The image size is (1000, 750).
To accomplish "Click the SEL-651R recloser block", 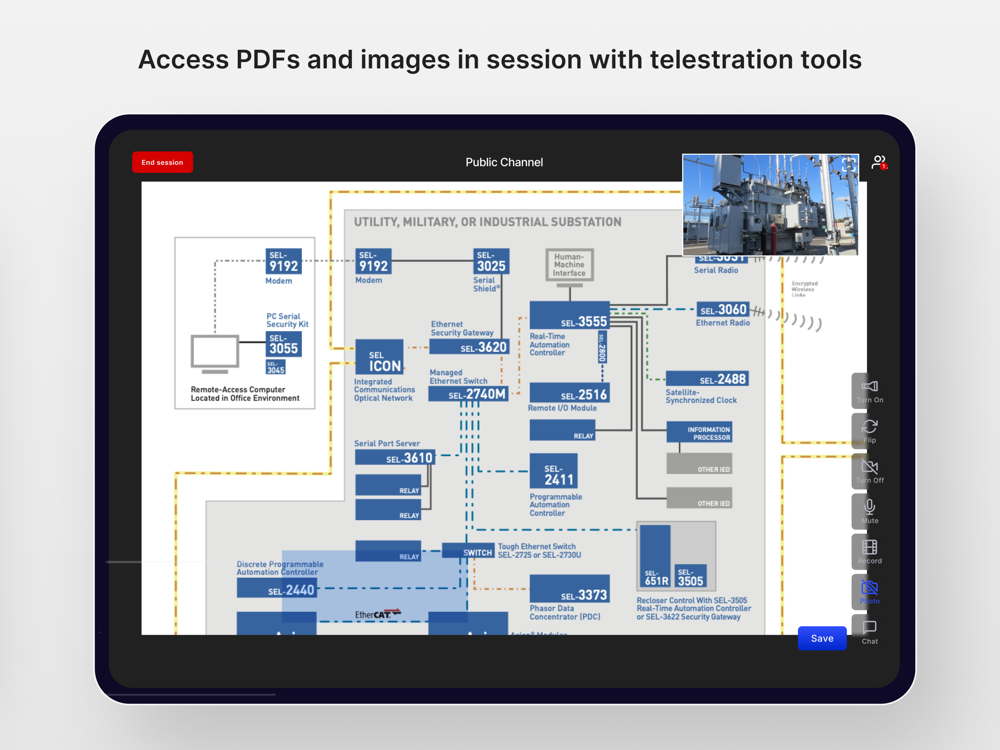I will (655, 555).
